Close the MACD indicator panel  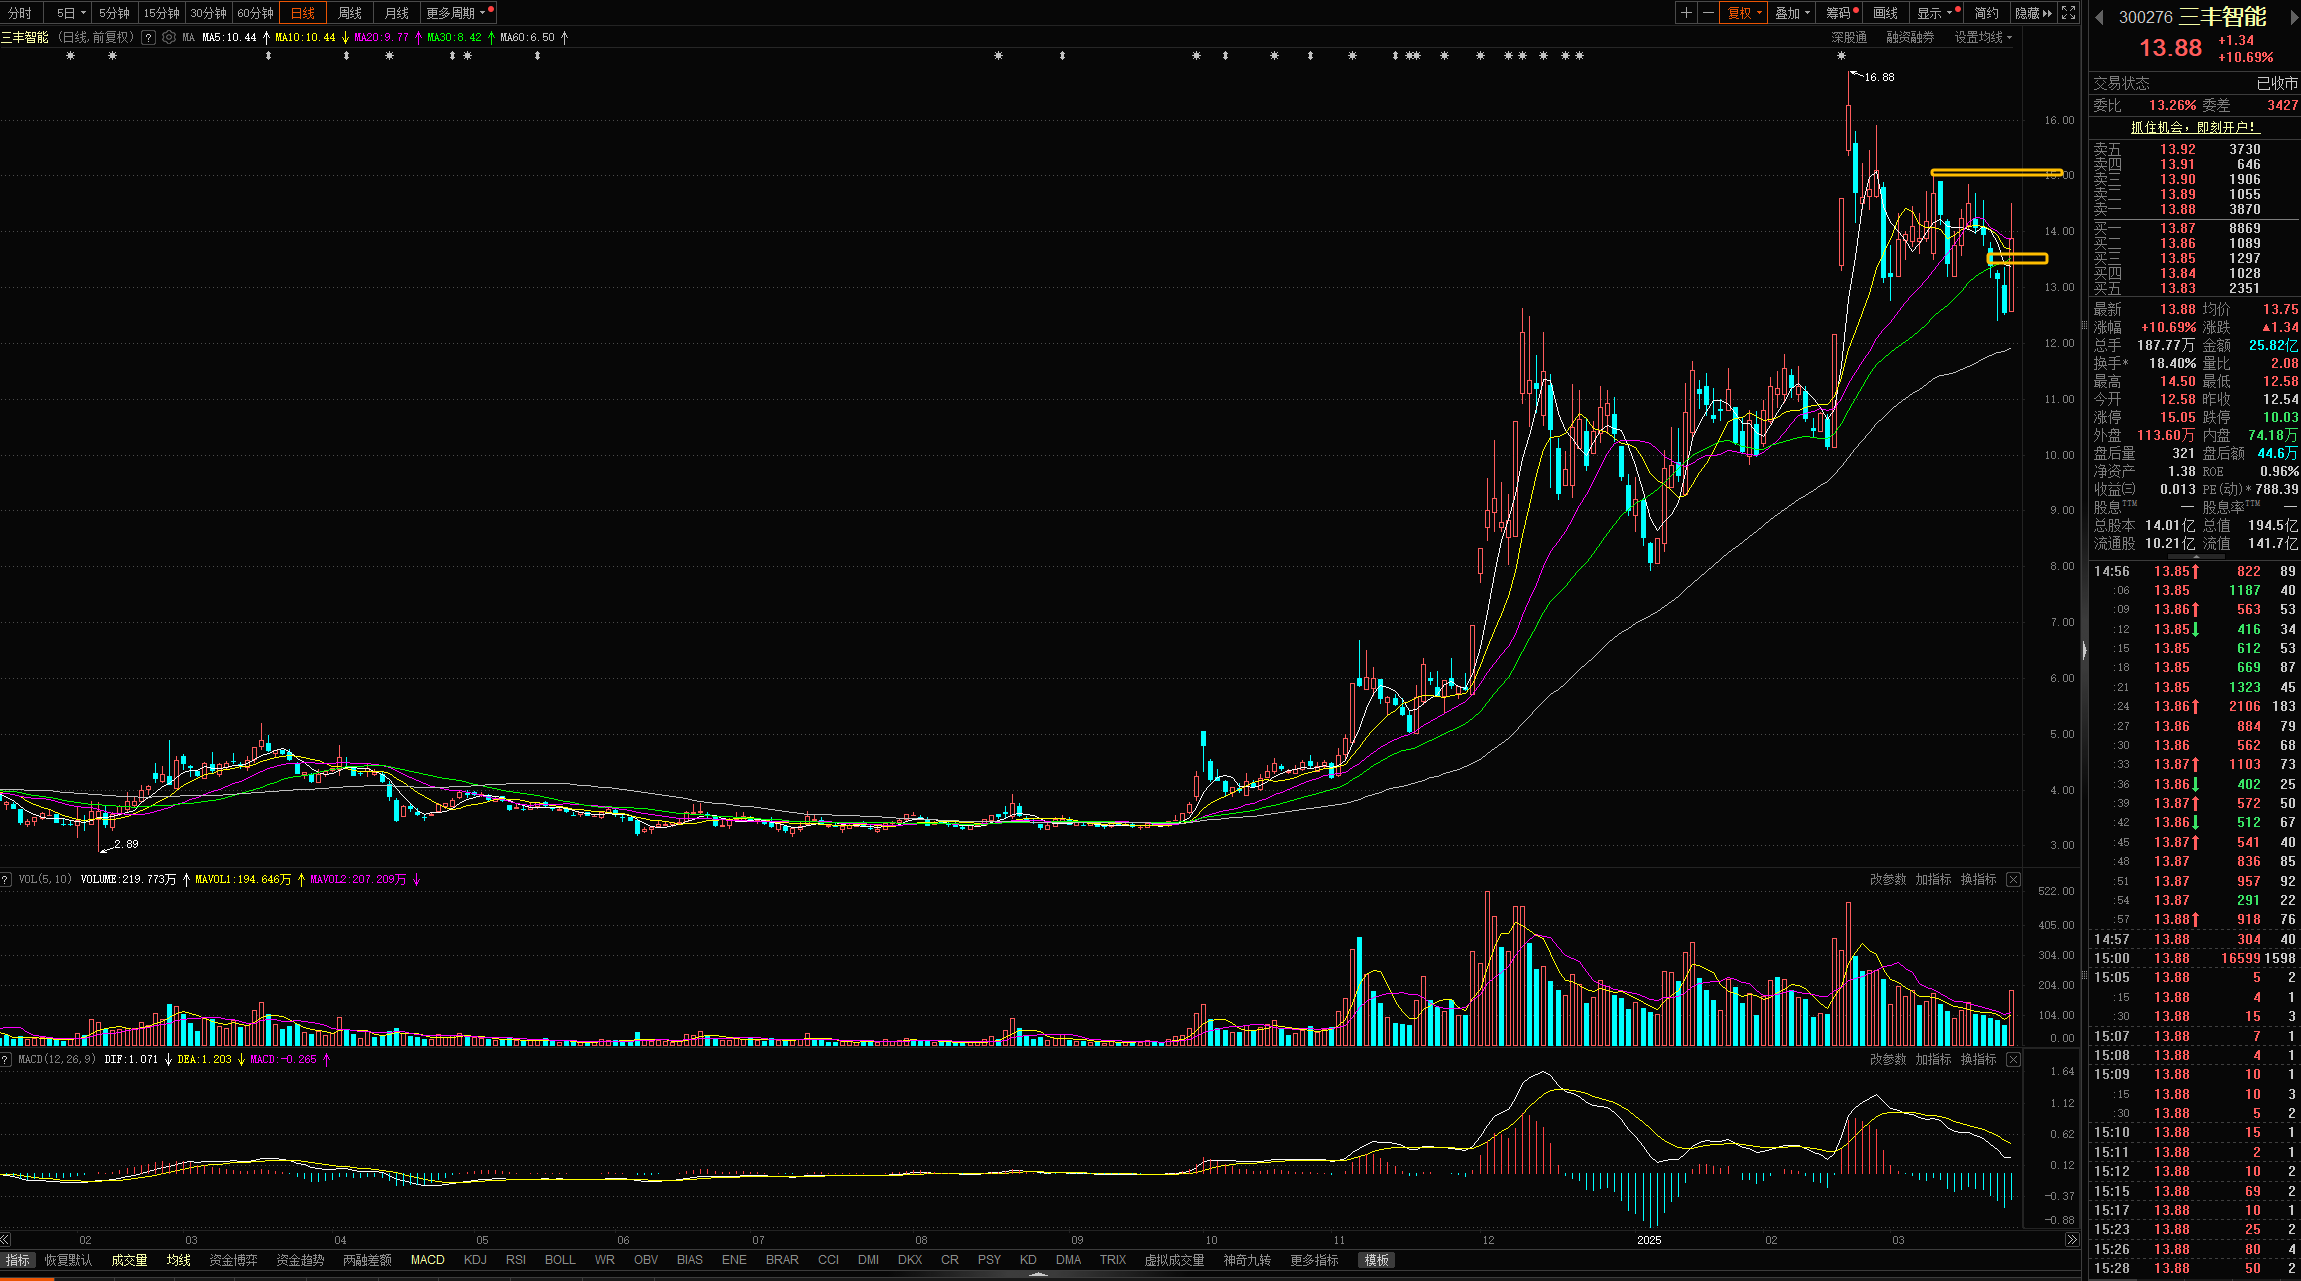tap(2013, 1059)
